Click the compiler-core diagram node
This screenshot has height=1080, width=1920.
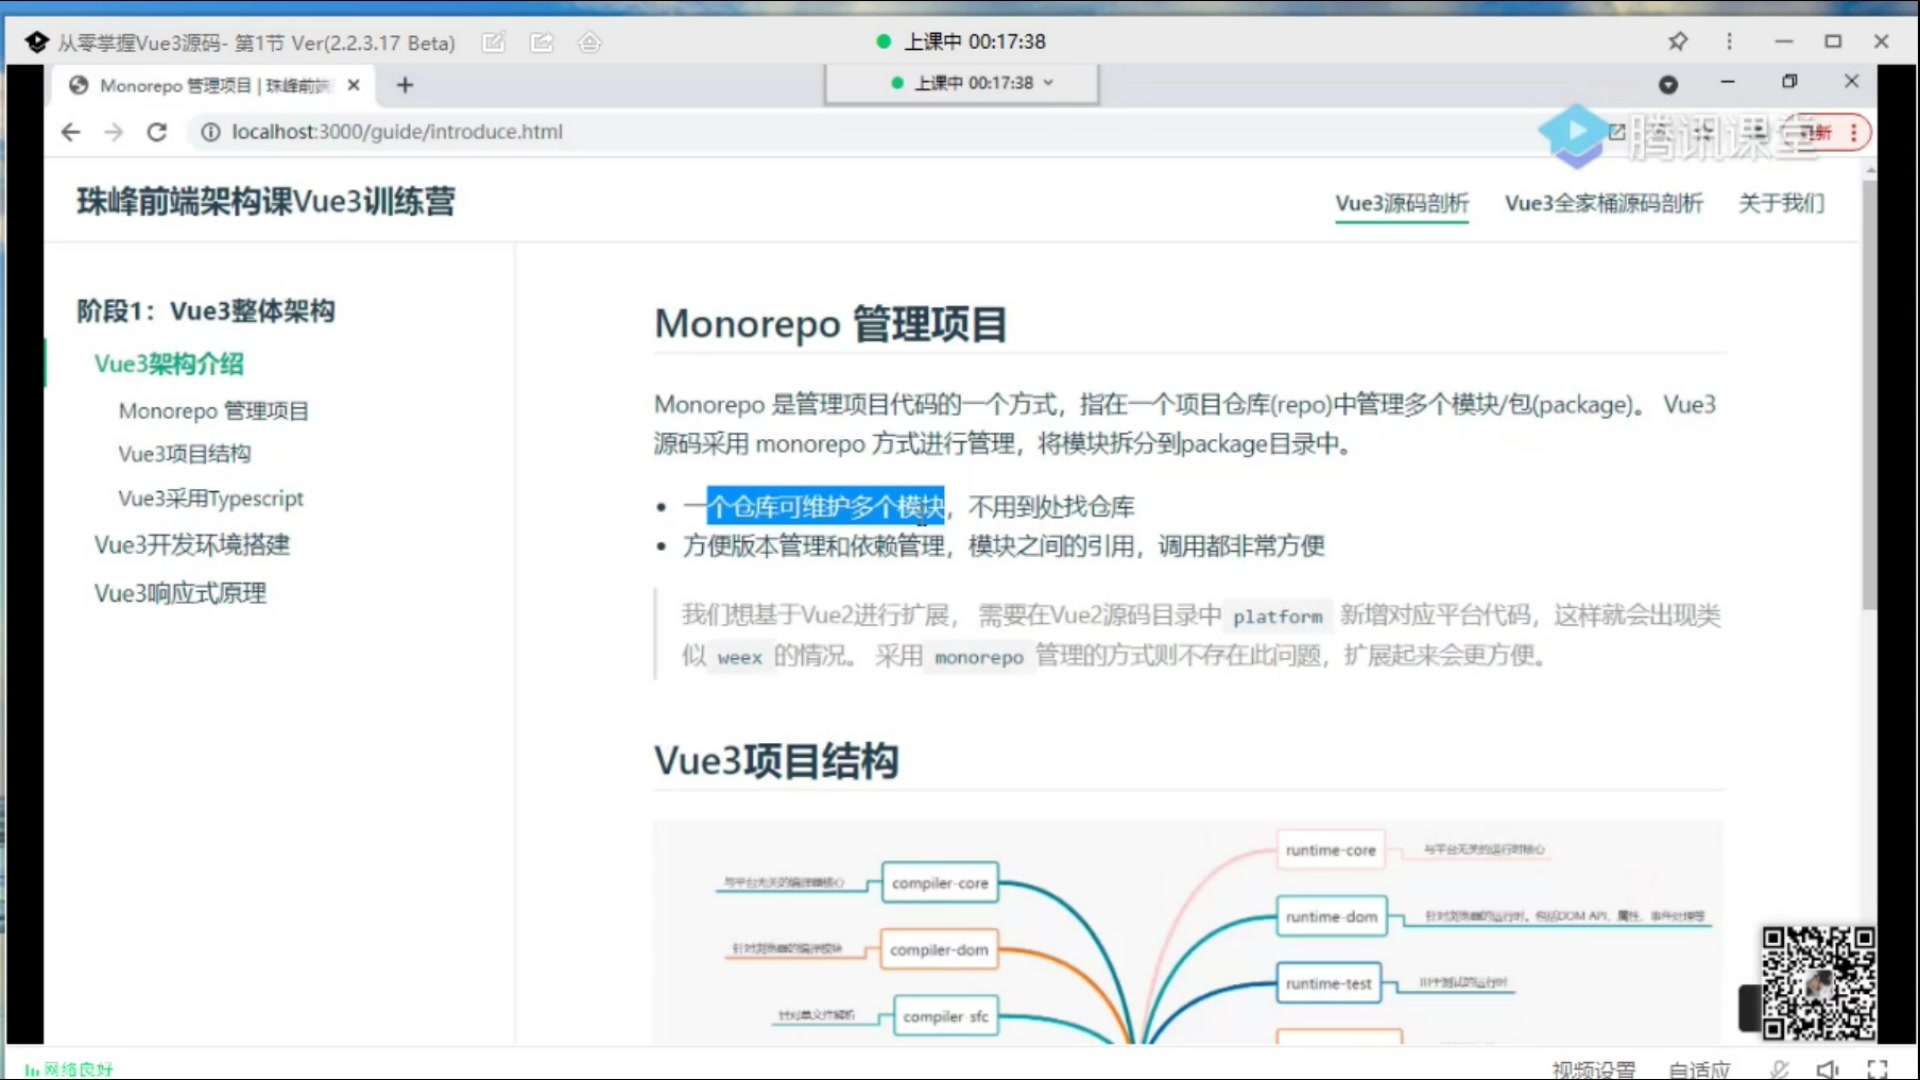click(940, 883)
